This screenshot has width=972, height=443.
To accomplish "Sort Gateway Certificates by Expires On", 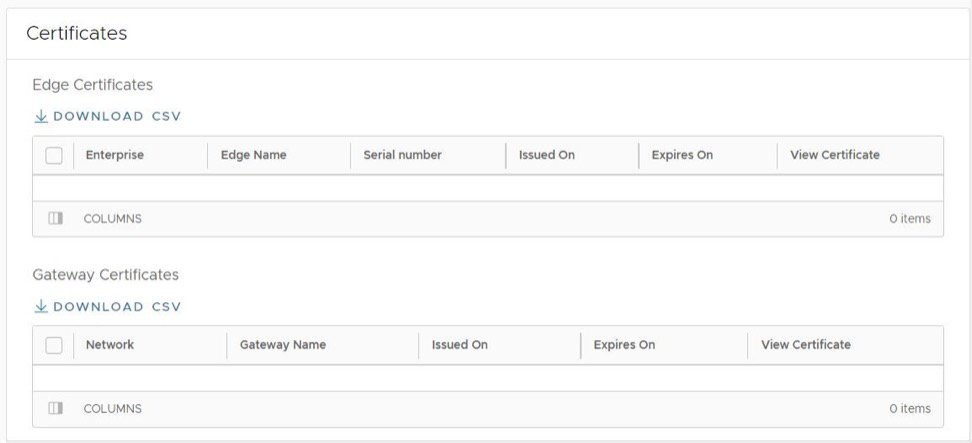I will pyautogui.click(x=624, y=345).
